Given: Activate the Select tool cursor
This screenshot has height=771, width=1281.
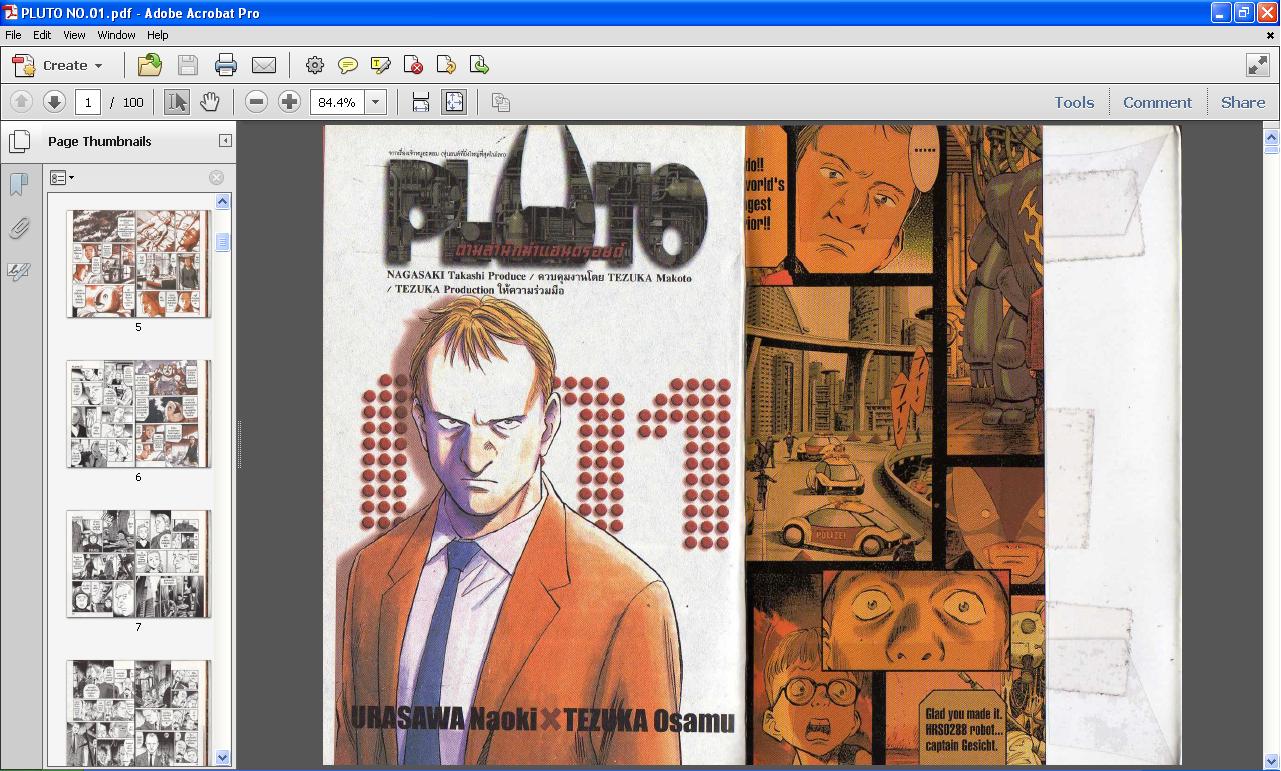Looking at the screenshot, I should pos(177,102).
